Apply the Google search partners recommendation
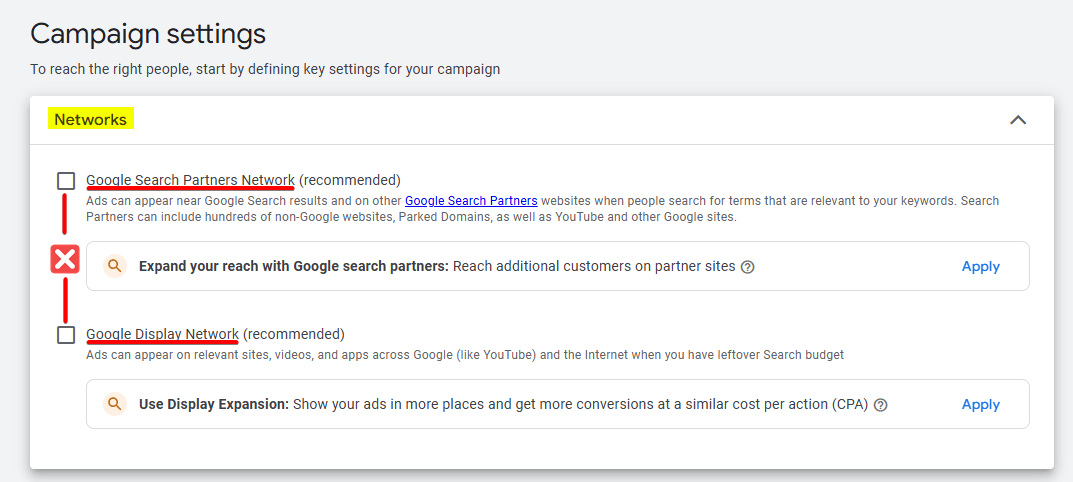 [980, 266]
